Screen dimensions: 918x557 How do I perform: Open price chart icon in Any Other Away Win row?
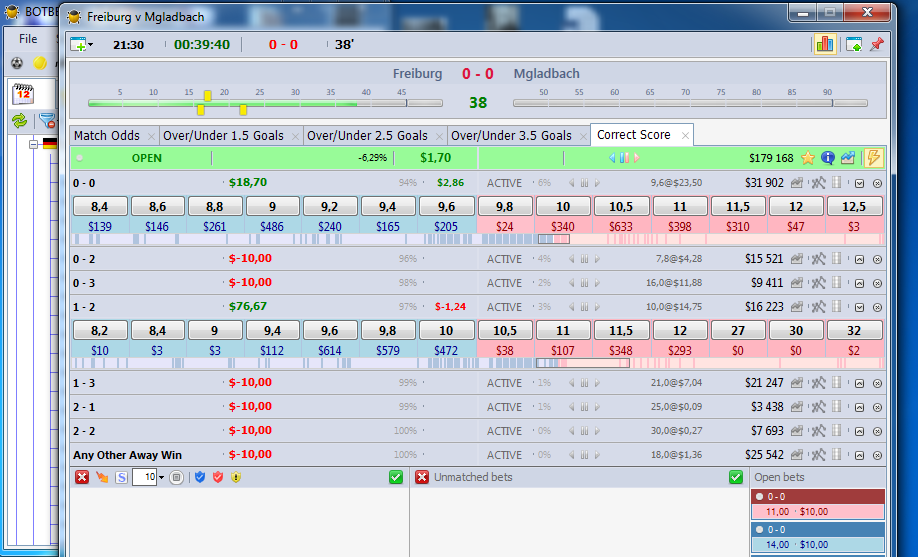click(797, 455)
